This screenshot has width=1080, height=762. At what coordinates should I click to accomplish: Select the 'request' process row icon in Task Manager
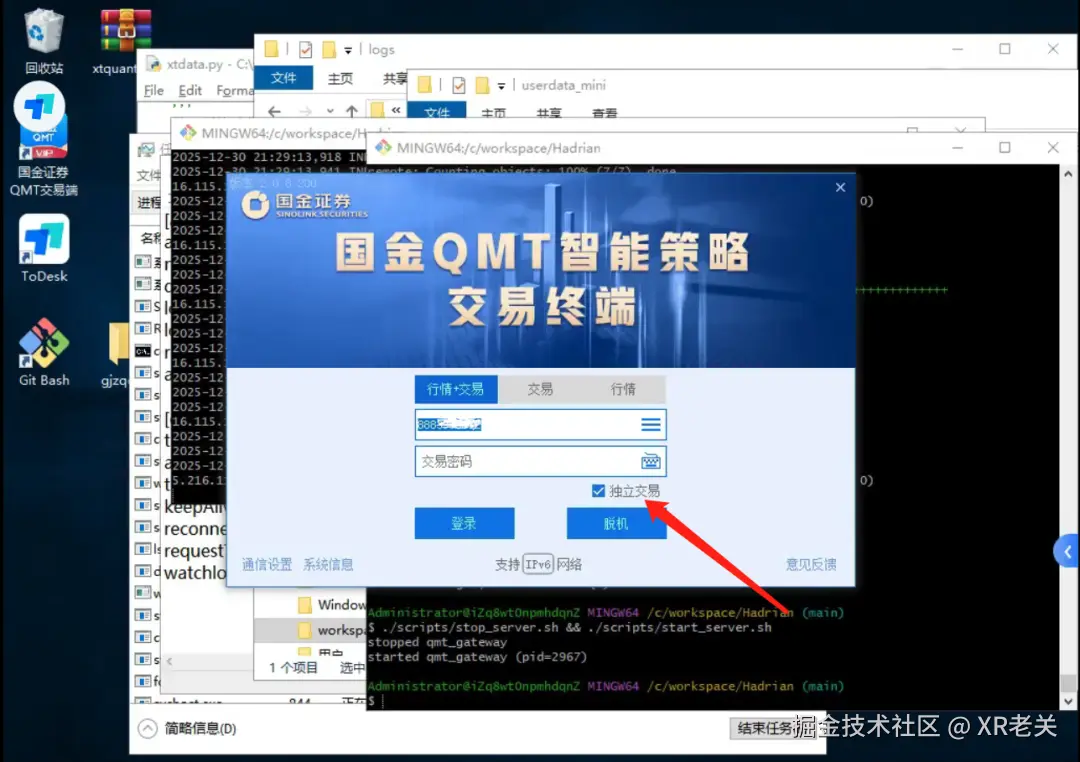tap(143, 549)
